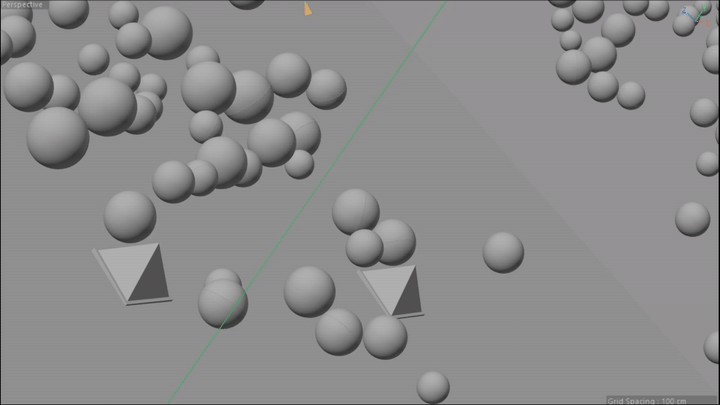Image resolution: width=720 pixels, height=405 pixels.
Task: Select the sphere crossed by the green axis line
Action: point(223,304)
